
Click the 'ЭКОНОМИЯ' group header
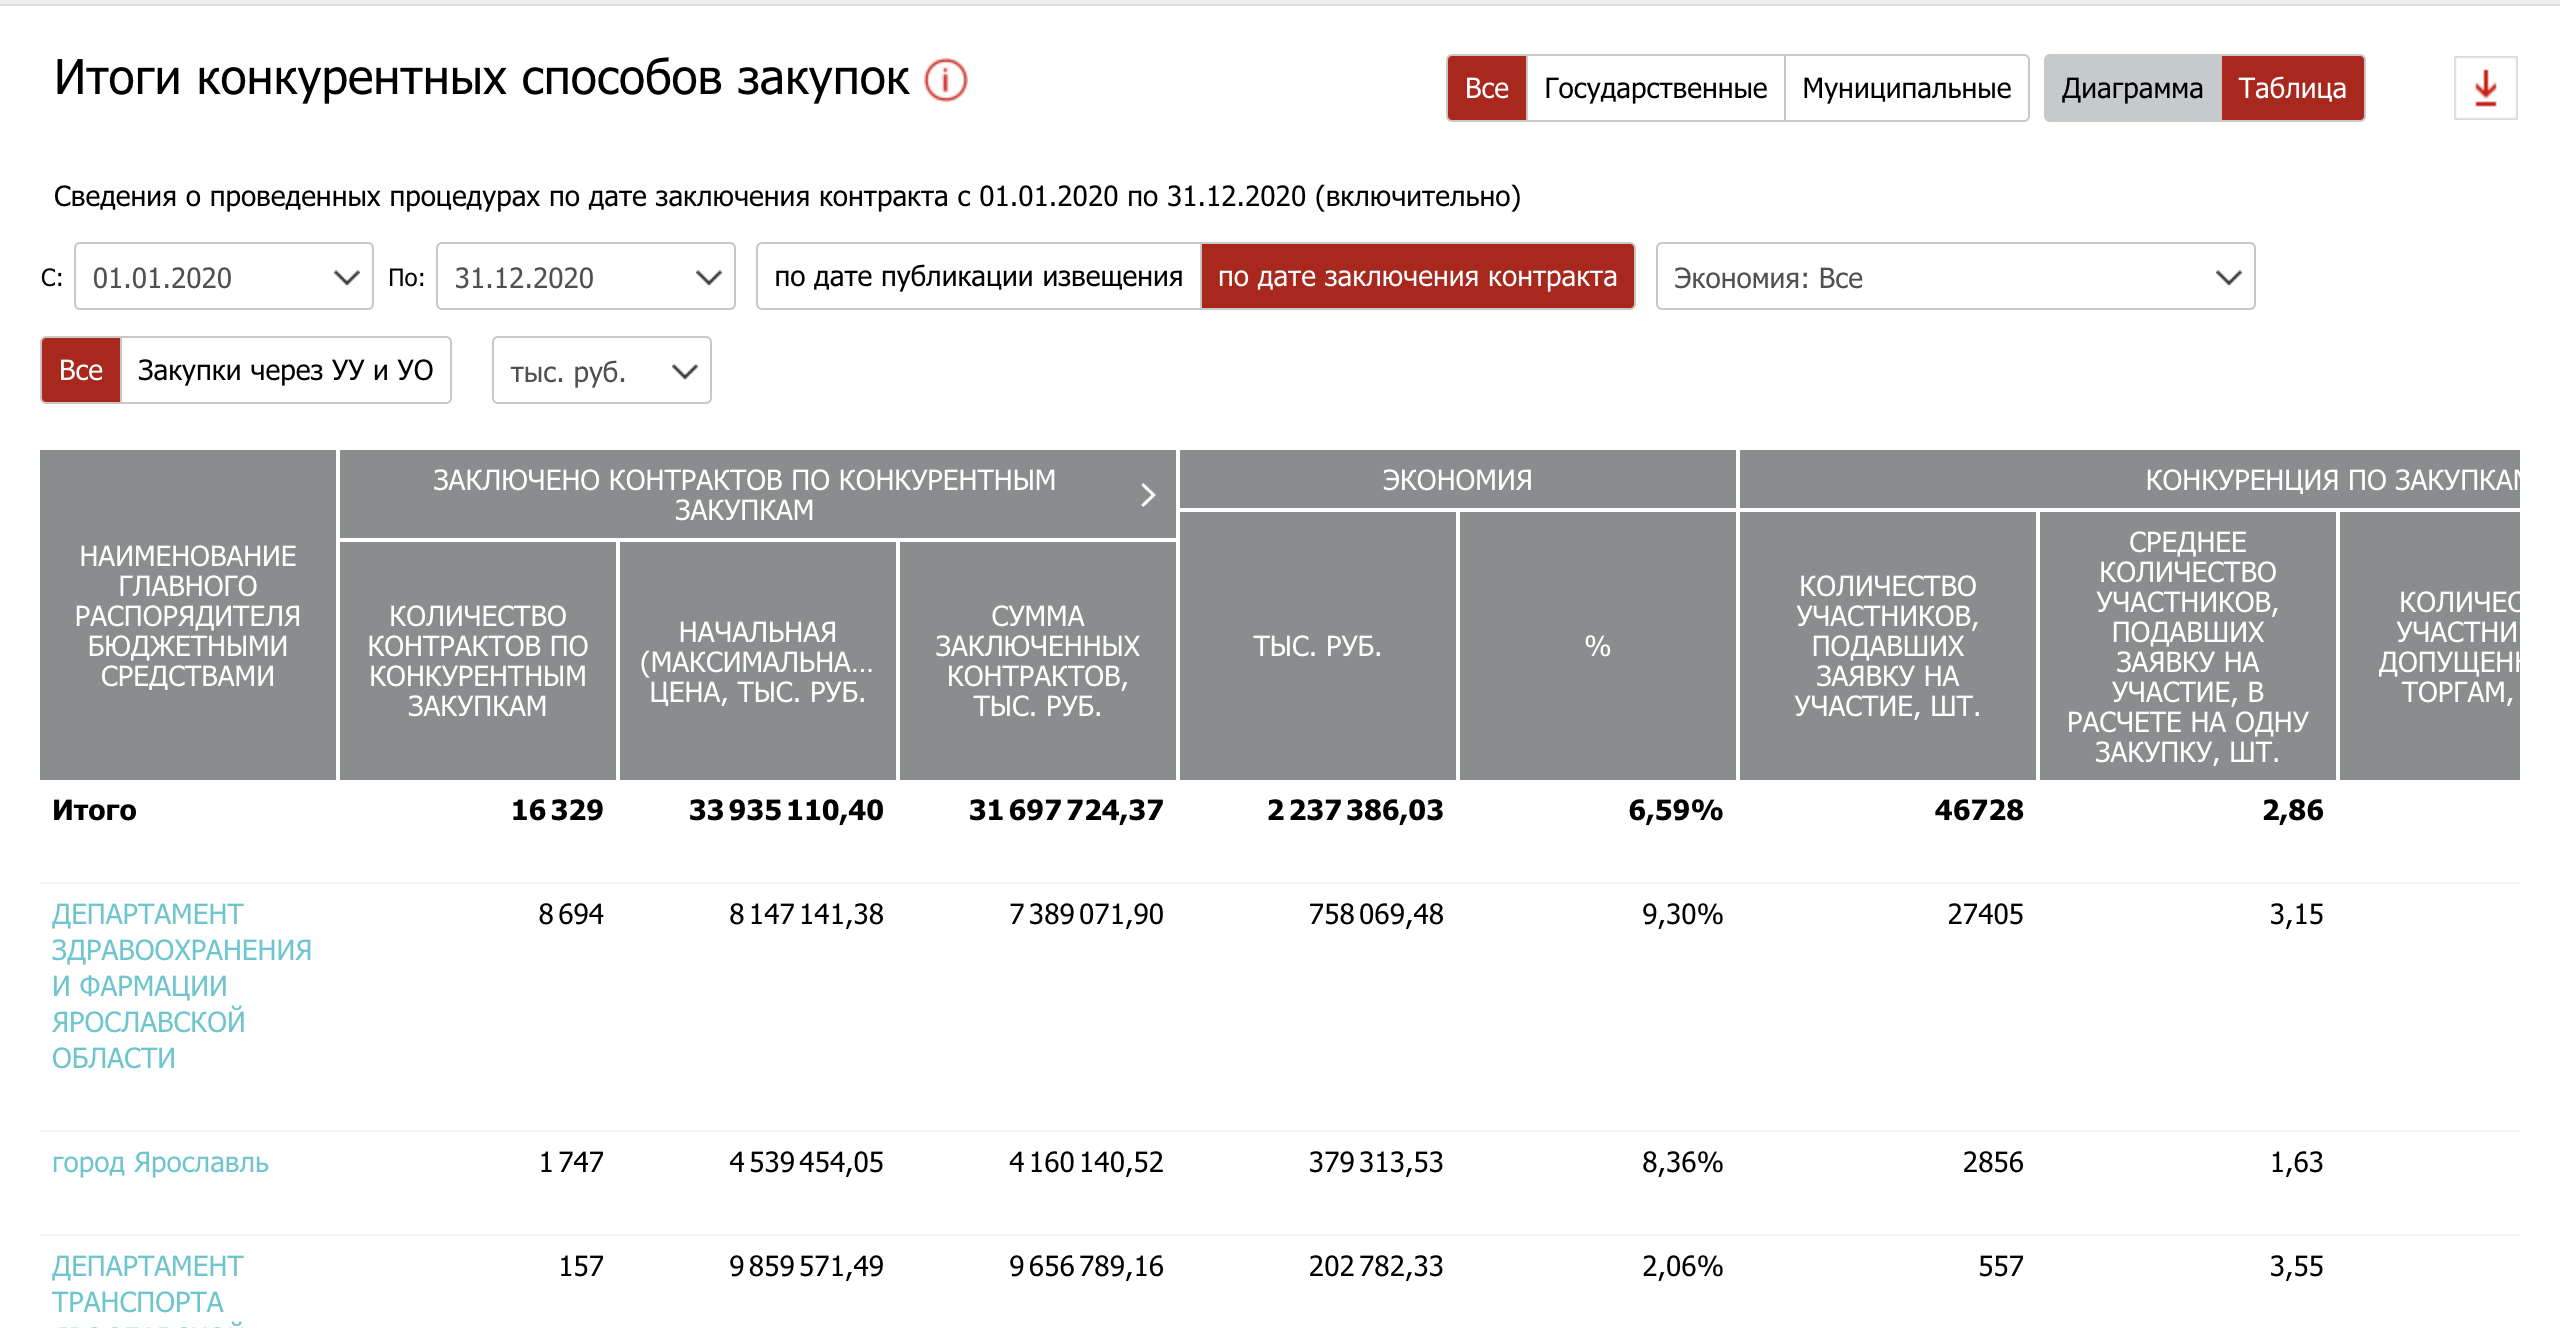(1457, 480)
